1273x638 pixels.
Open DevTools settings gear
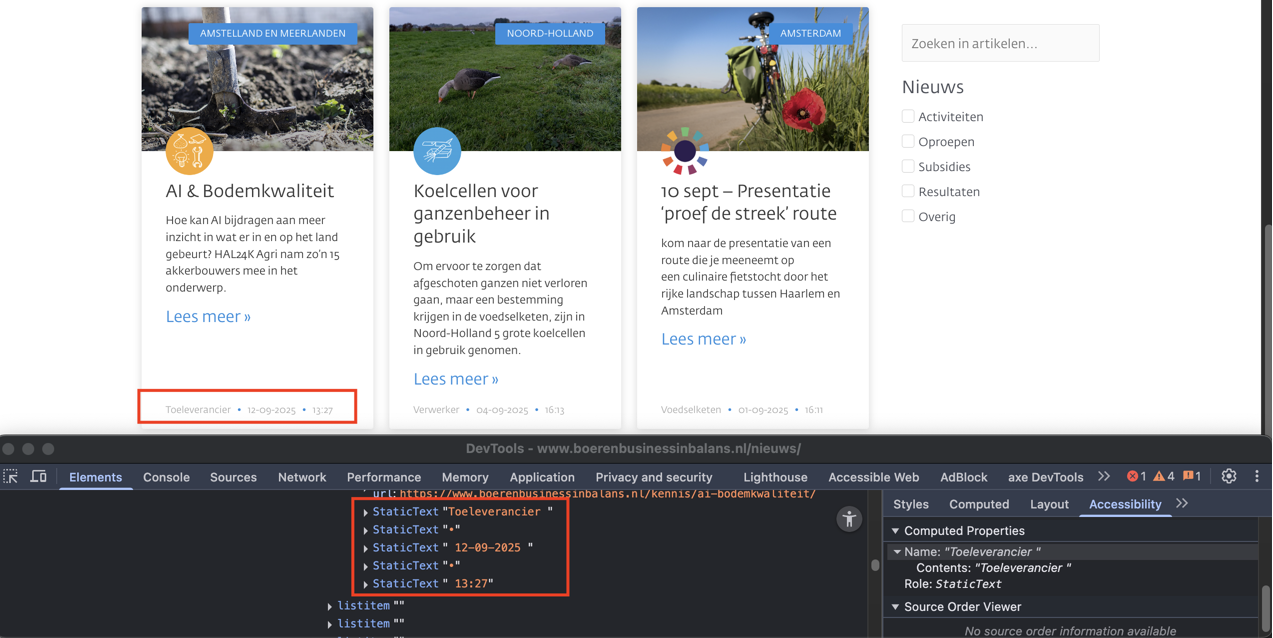click(1229, 477)
